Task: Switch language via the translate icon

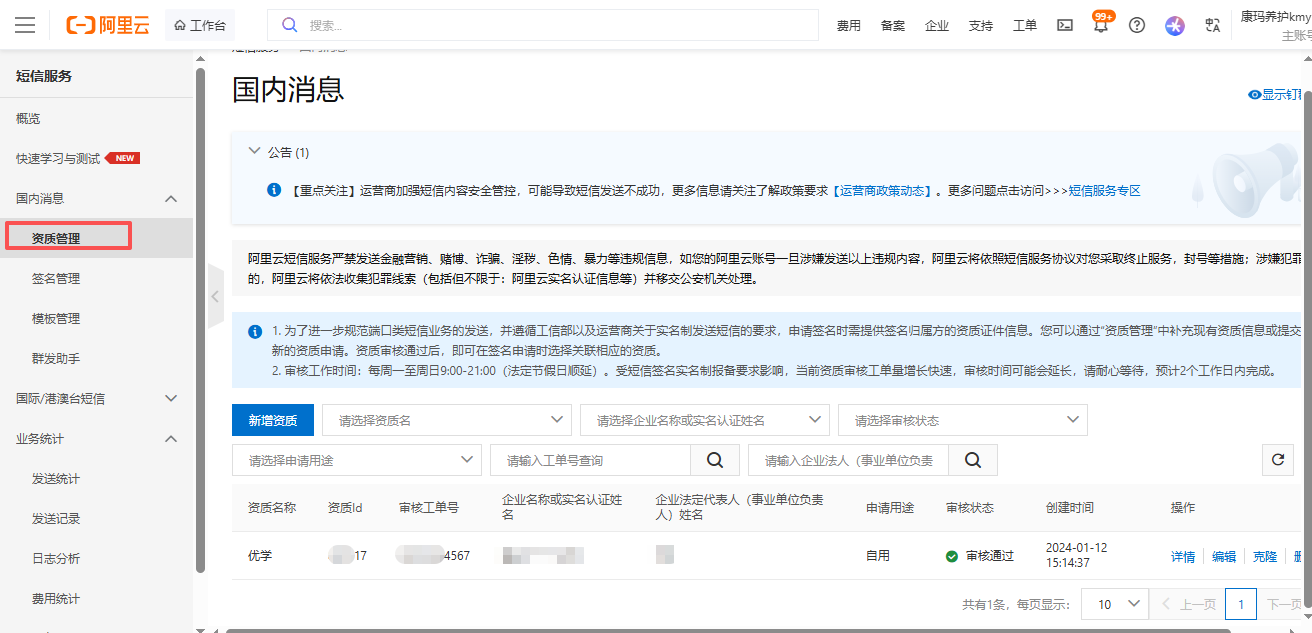Action: point(1212,24)
